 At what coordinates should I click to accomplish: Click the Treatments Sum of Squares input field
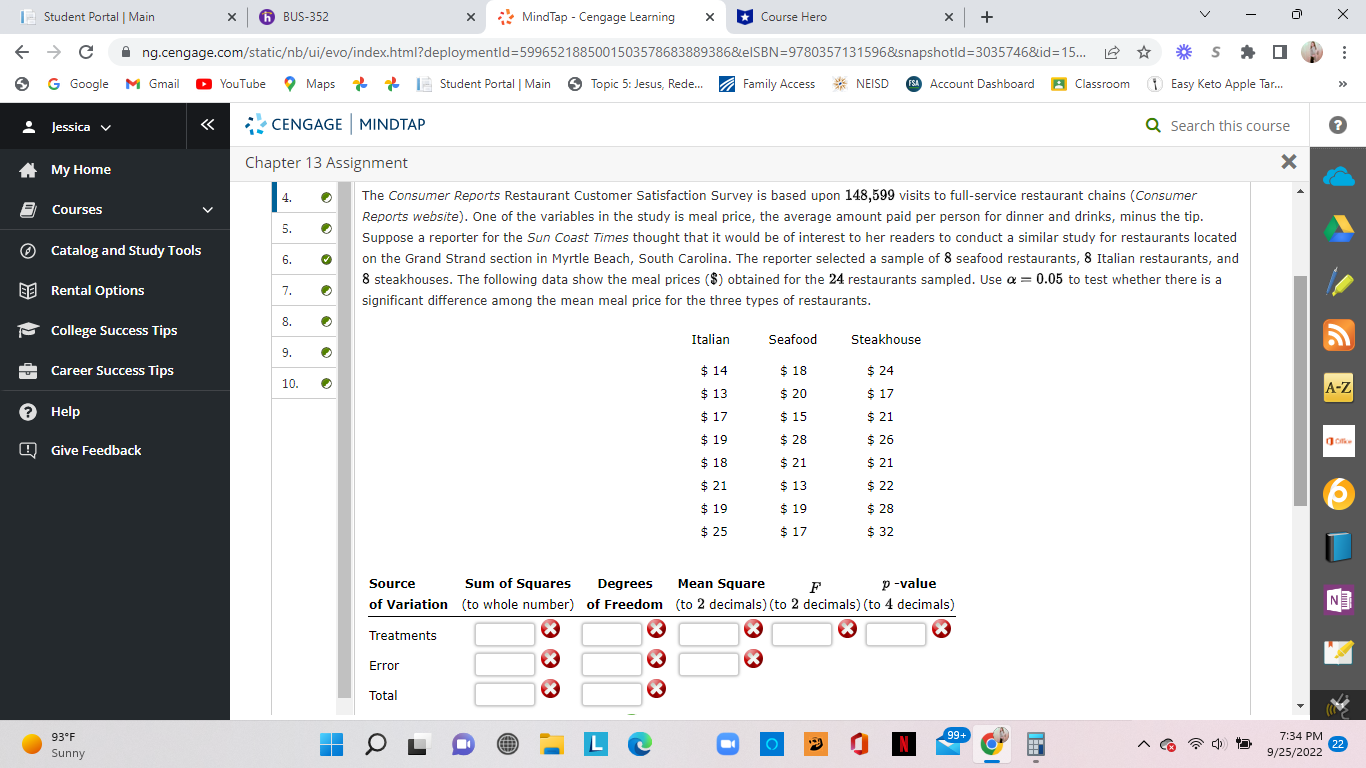pos(504,632)
